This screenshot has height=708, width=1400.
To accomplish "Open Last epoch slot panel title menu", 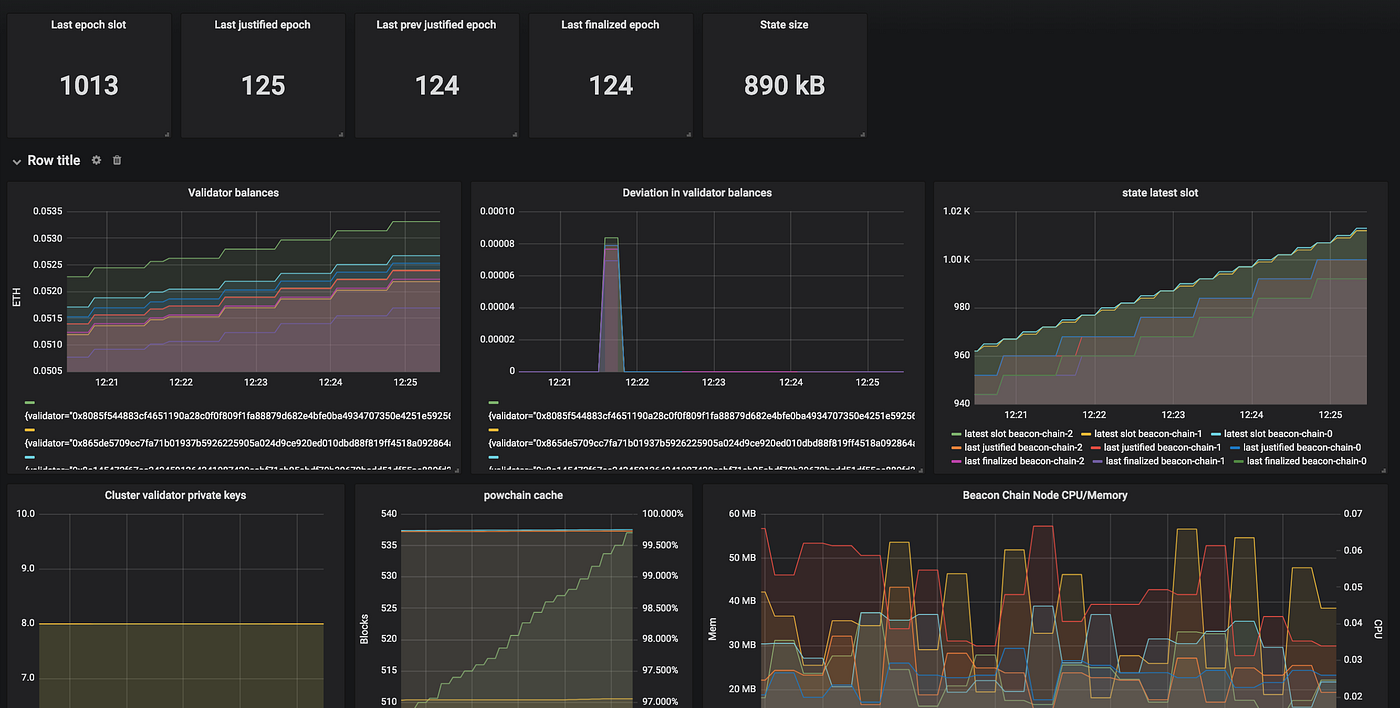I will pyautogui.click(x=88, y=24).
